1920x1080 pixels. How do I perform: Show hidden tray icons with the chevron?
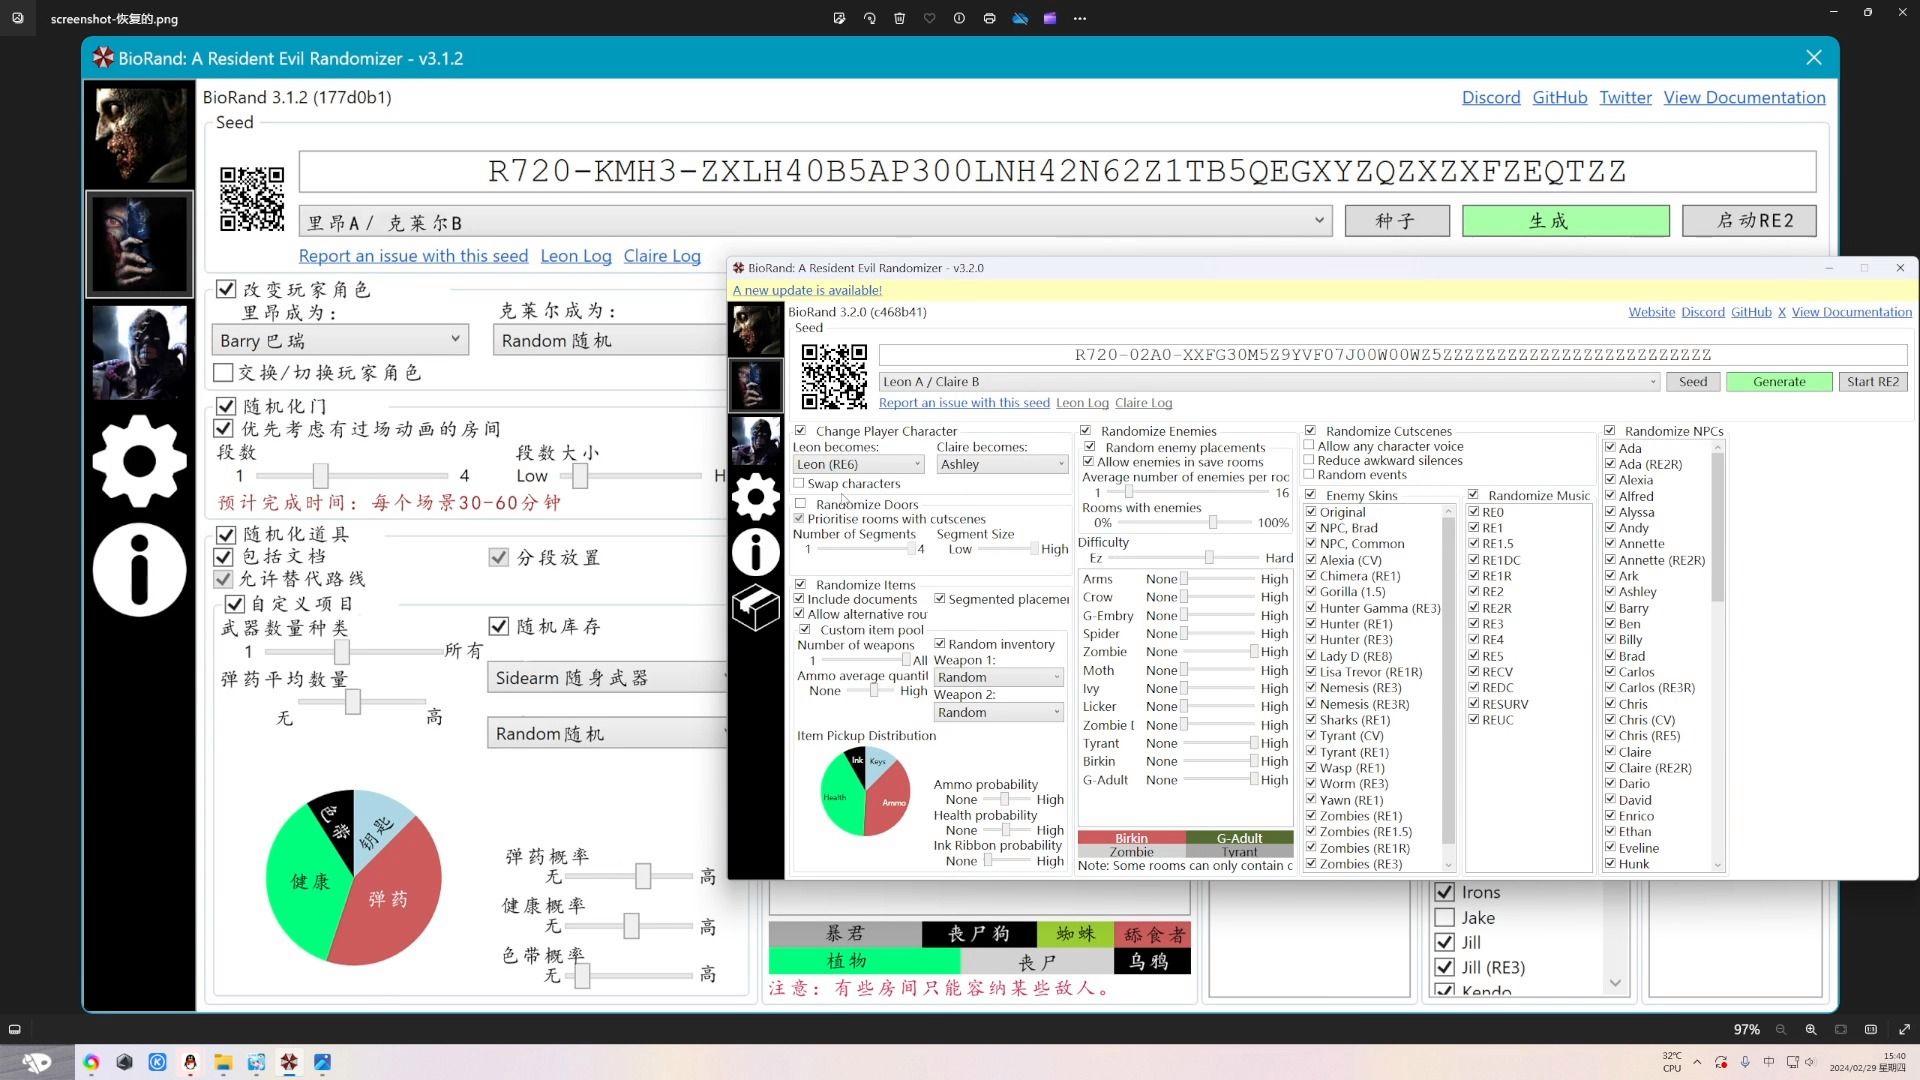pos(1697,1062)
